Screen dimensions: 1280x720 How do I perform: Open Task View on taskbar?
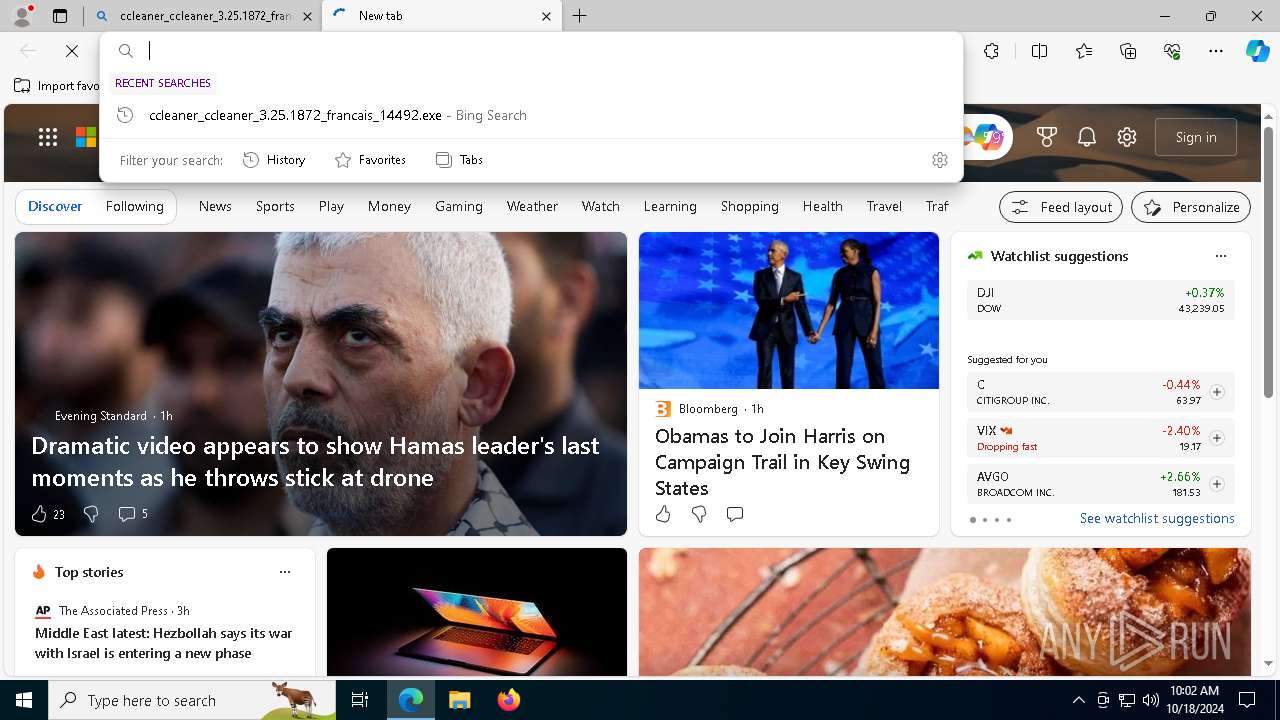point(360,700)
